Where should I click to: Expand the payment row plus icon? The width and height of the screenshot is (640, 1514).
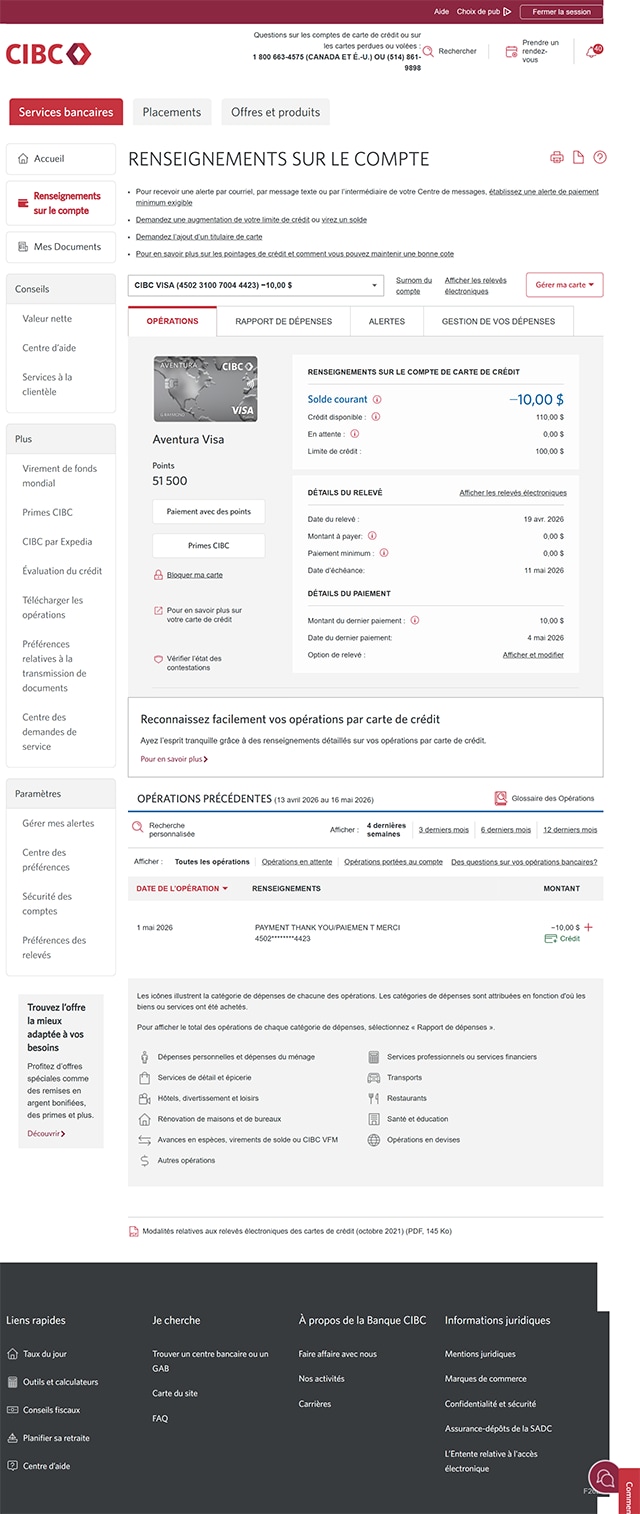(588, 928)
